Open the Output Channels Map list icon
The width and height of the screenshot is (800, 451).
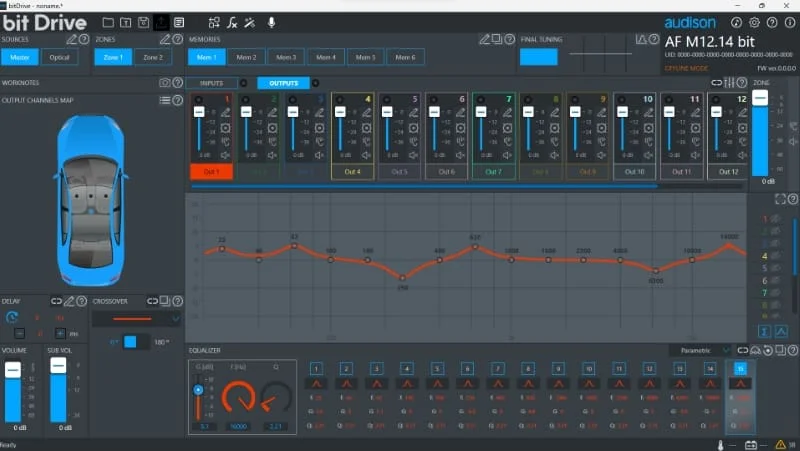[x=165, y=100]
